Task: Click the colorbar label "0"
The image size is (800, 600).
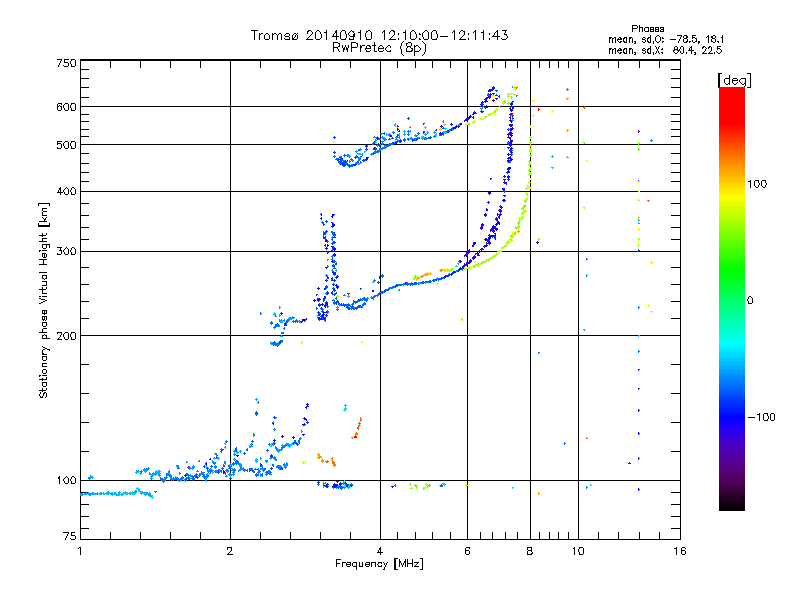Action: [x=750, y=301]
